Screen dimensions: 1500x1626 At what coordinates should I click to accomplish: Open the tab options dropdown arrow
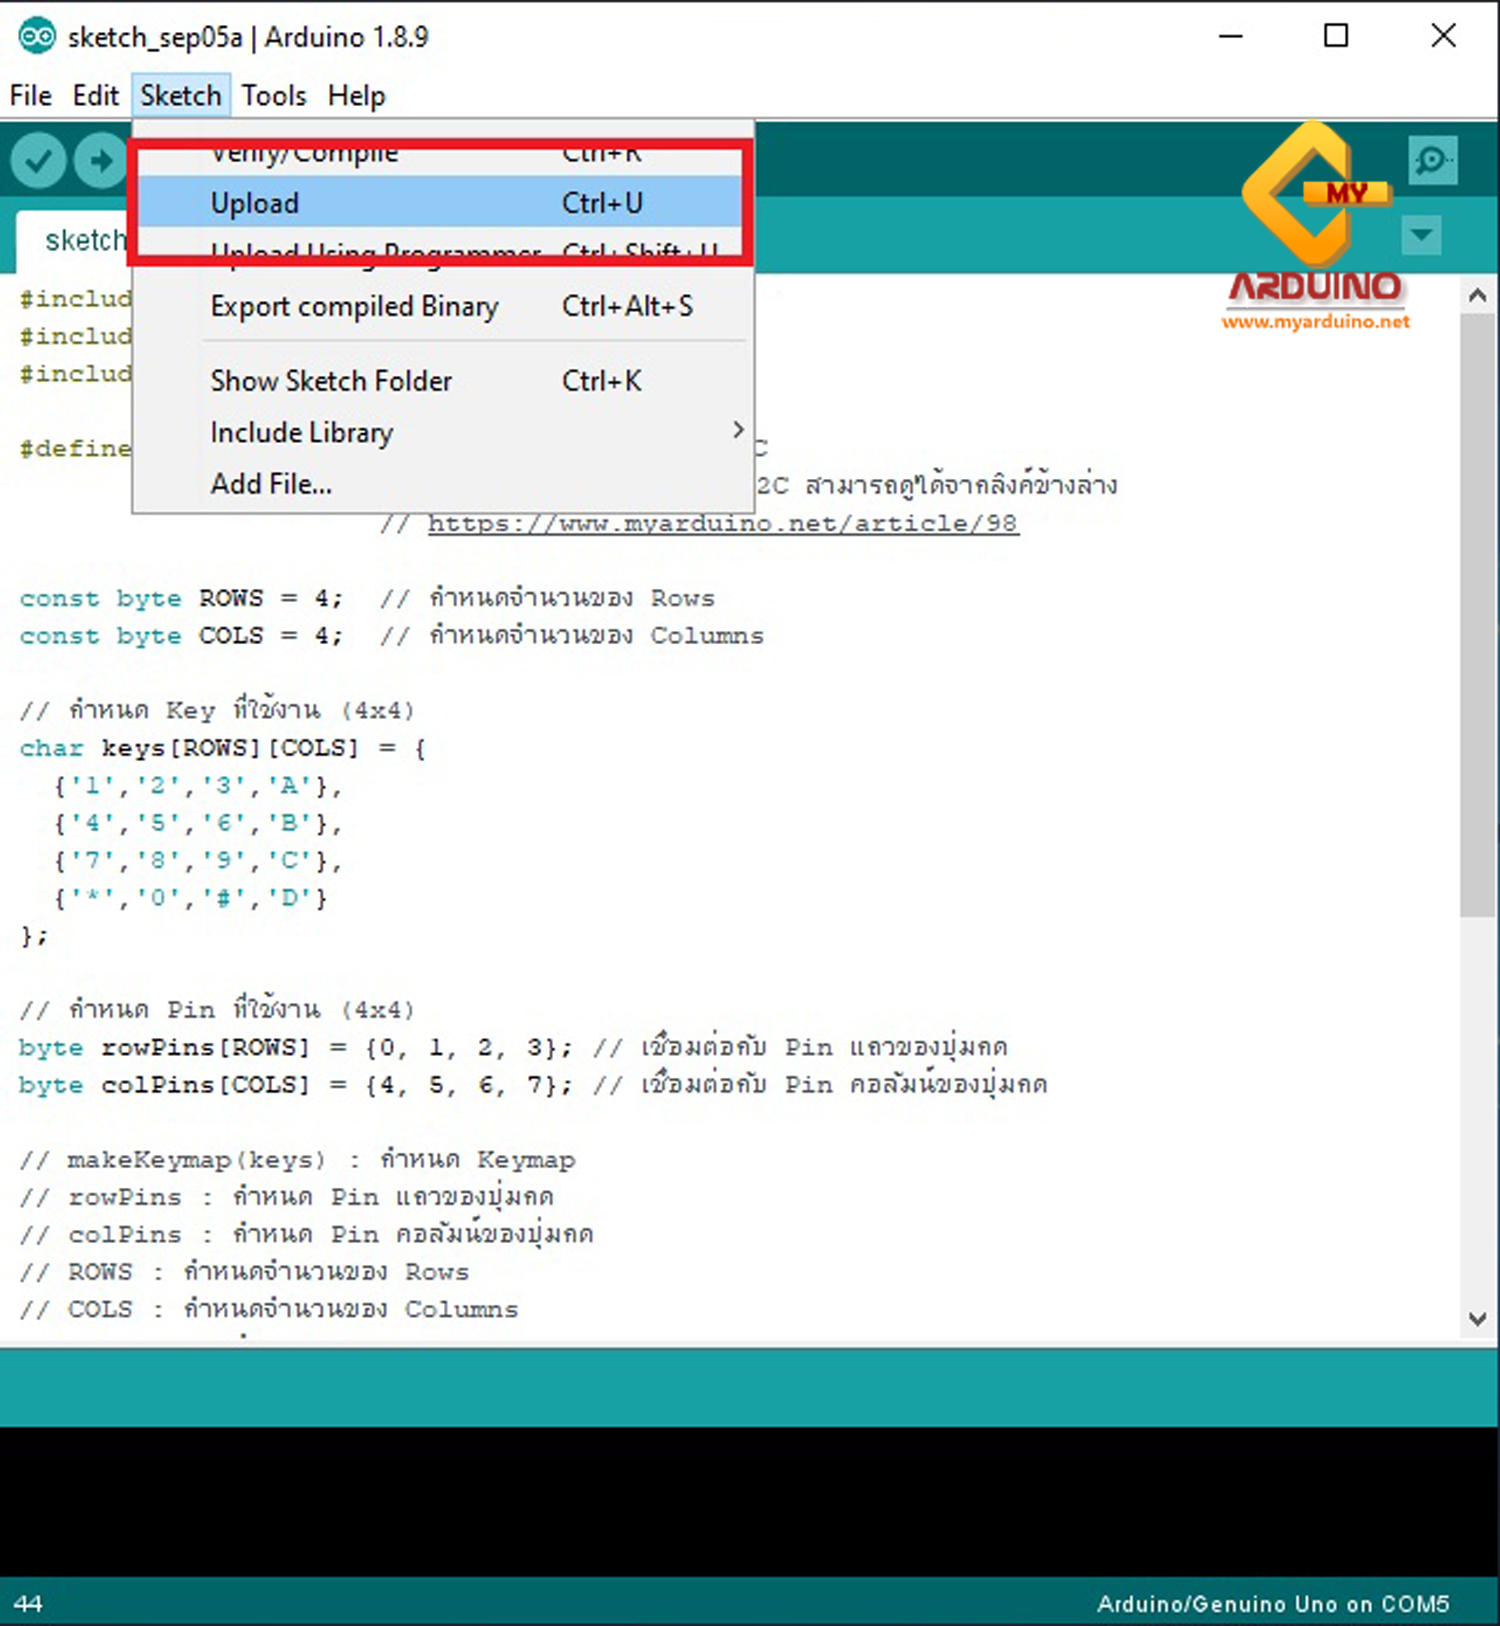tap(1421, 236)
